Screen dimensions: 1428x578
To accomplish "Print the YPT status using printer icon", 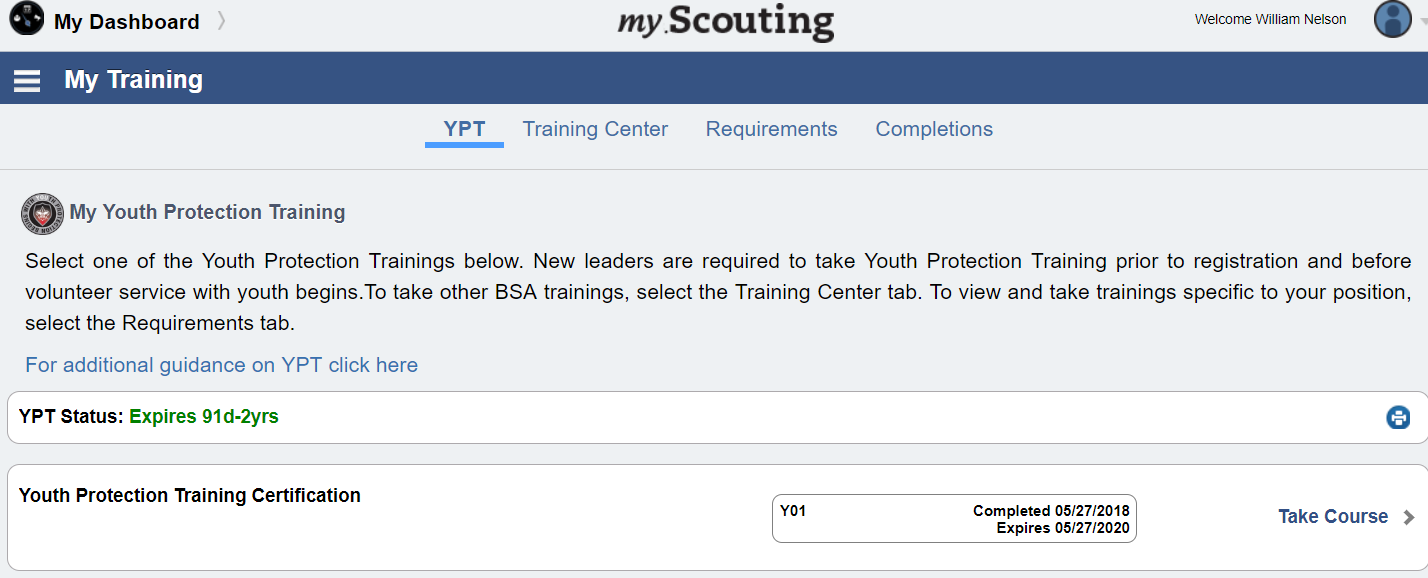I will pyautogui.click(x=1398, y=417).
